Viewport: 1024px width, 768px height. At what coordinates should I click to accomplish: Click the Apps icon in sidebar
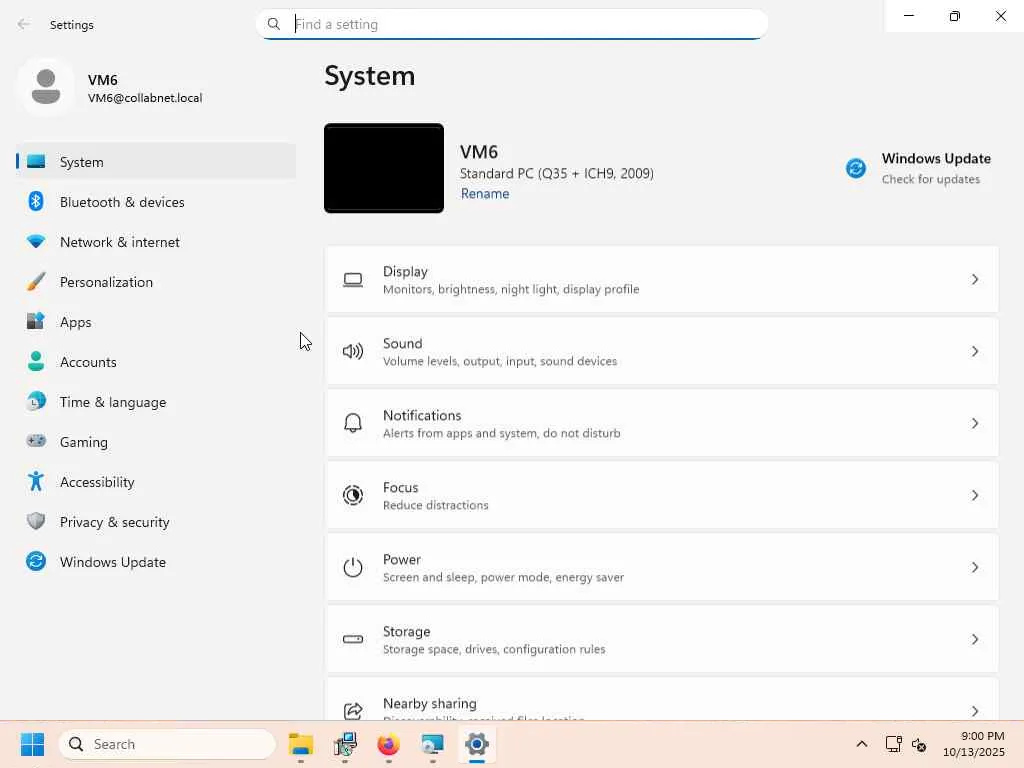[36, 321]
